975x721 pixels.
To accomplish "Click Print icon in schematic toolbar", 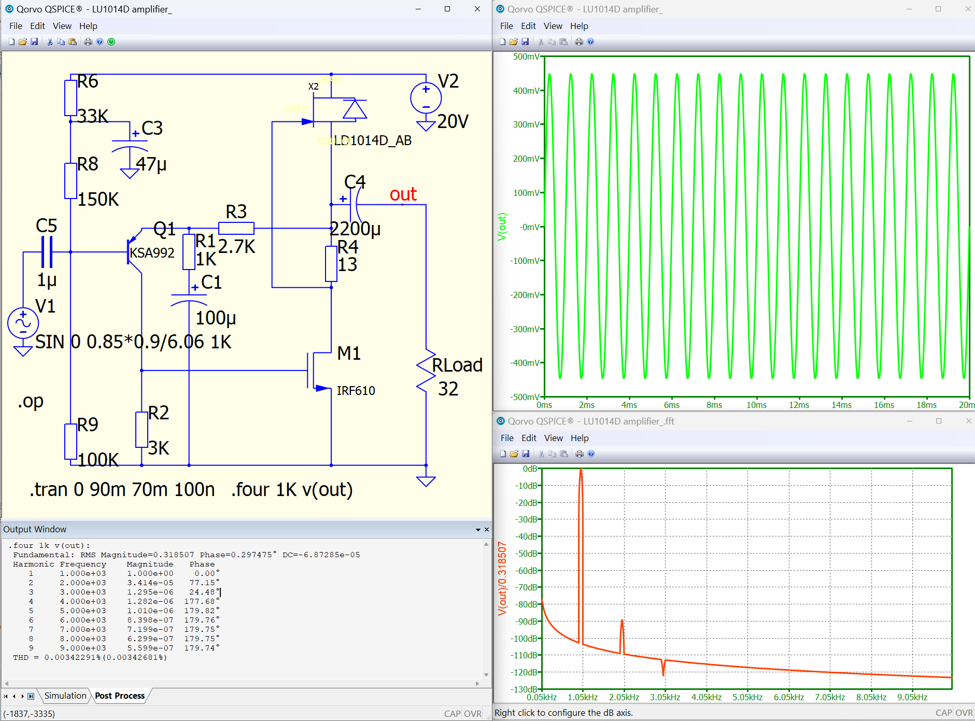I will point(88,42).
